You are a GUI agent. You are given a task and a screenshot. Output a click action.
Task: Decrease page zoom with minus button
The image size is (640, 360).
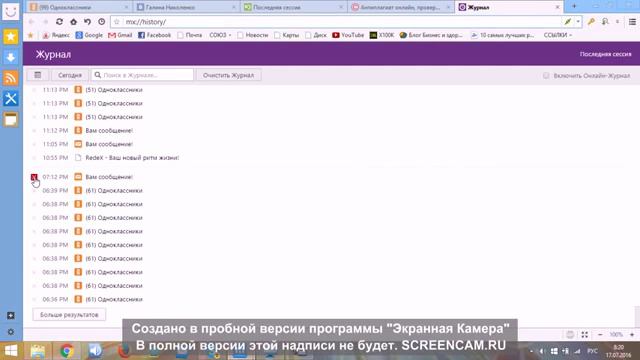[600, 335]
